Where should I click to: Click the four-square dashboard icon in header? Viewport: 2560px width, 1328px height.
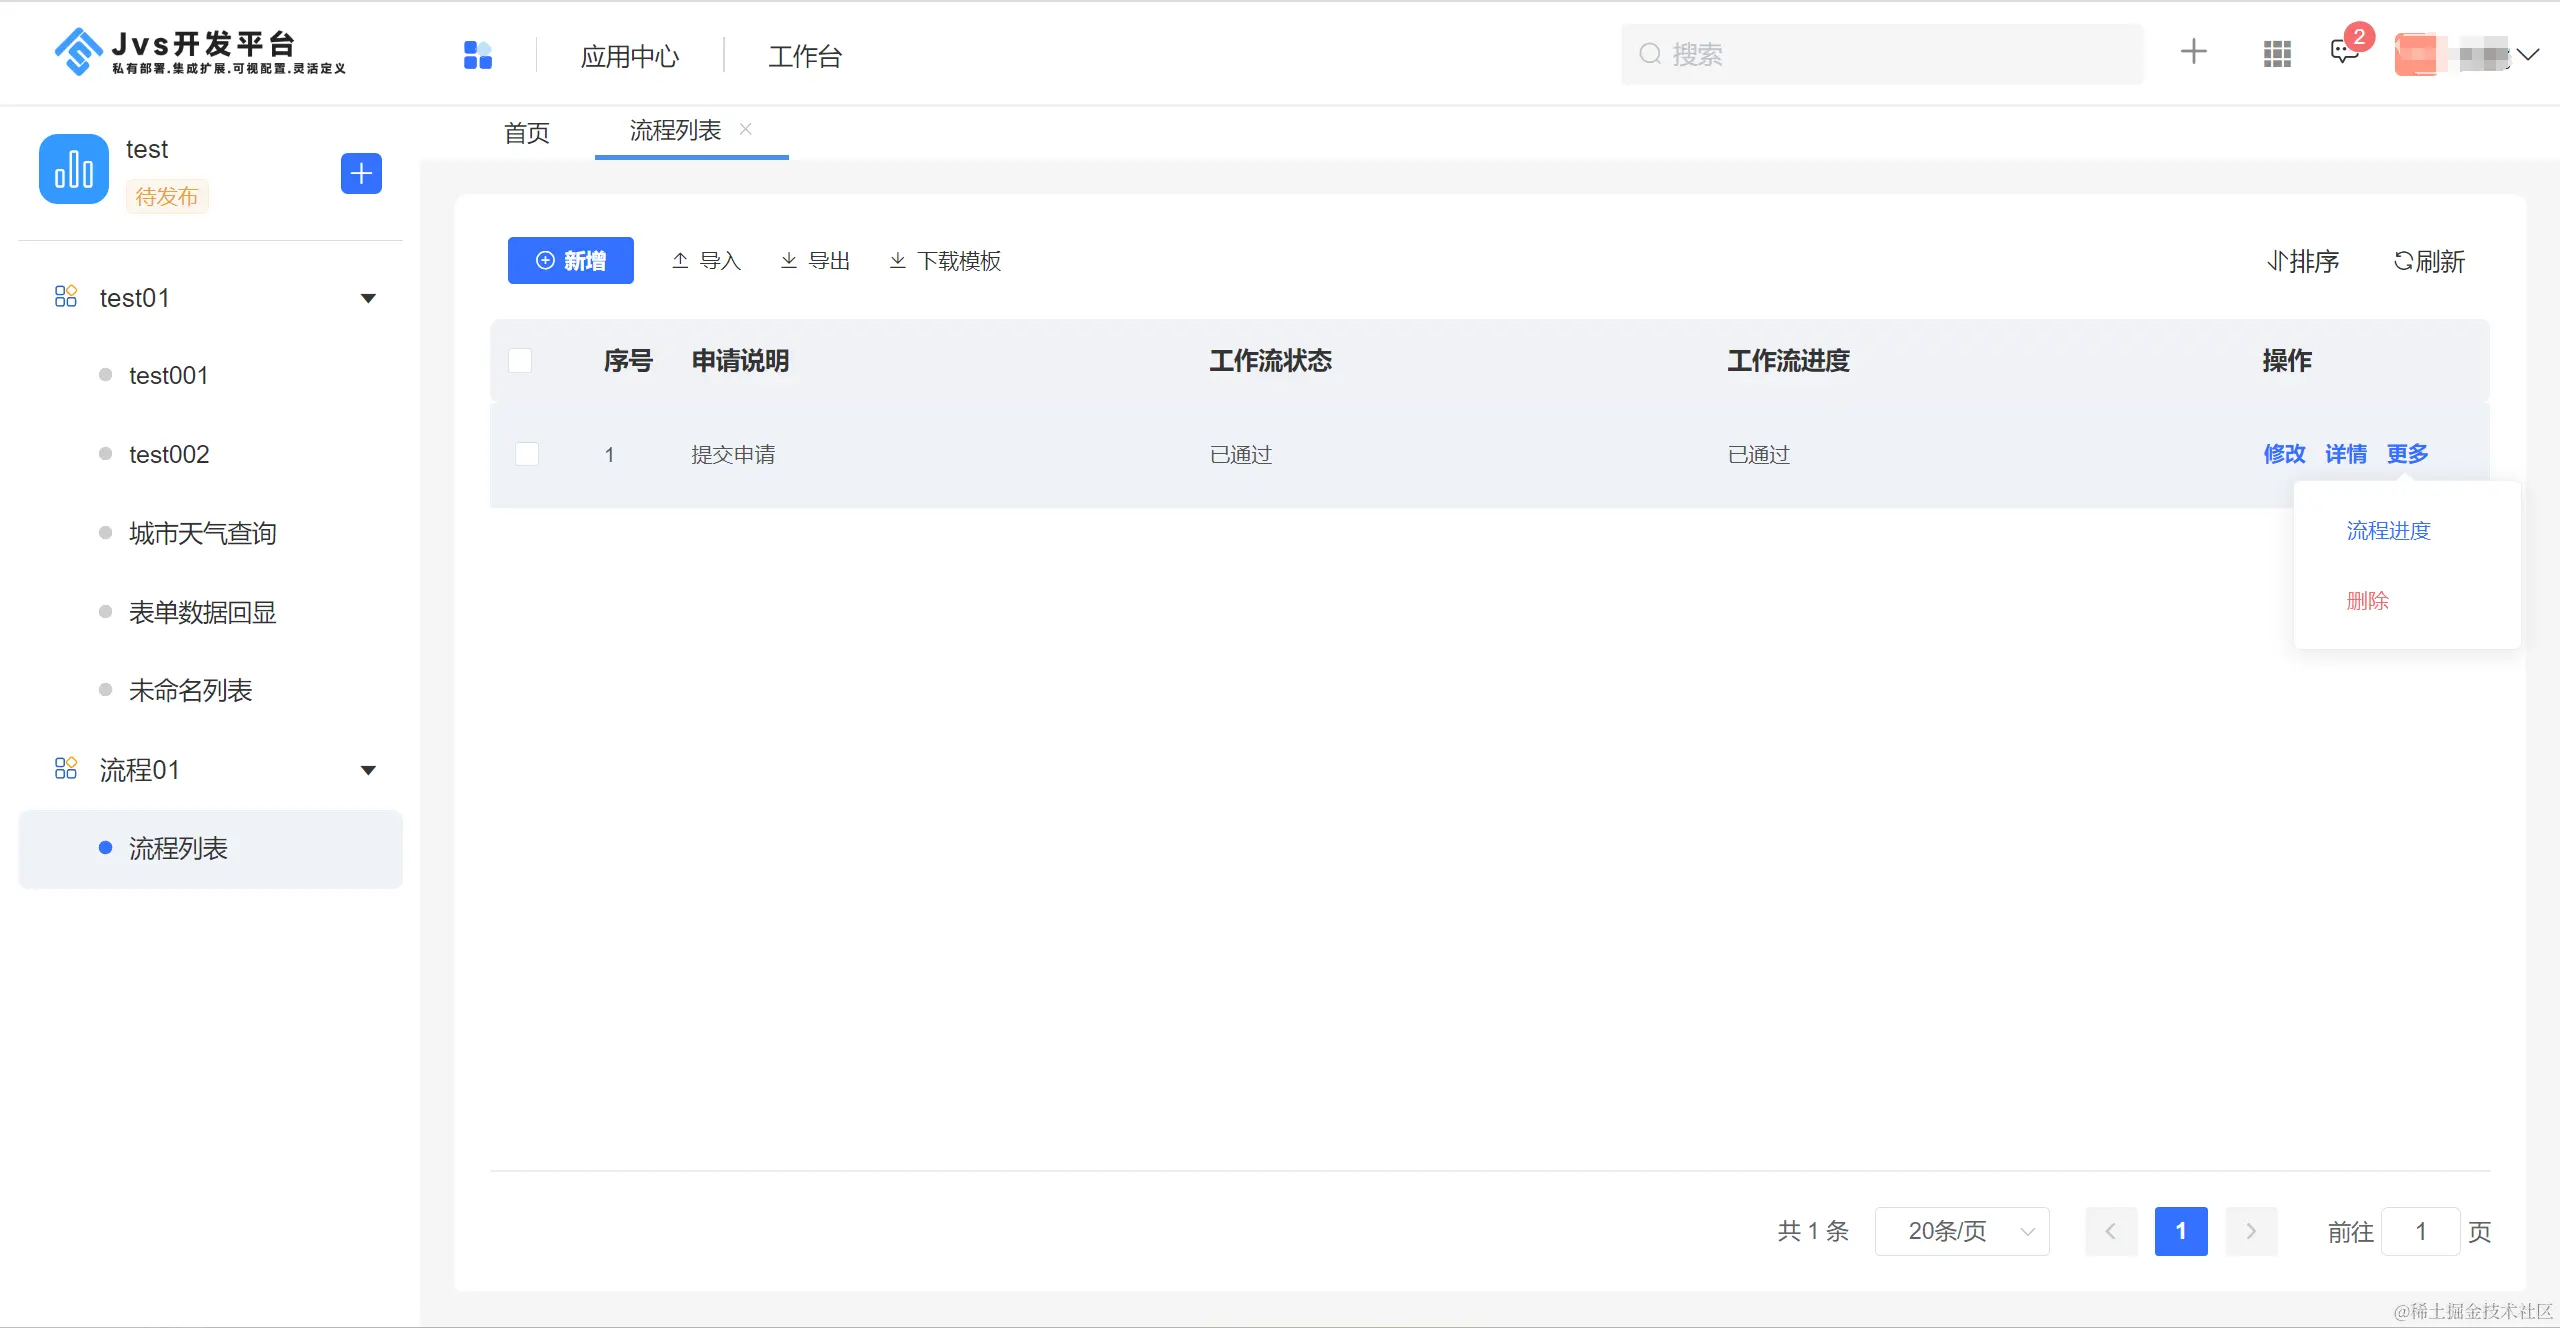[x=478, y=55]
